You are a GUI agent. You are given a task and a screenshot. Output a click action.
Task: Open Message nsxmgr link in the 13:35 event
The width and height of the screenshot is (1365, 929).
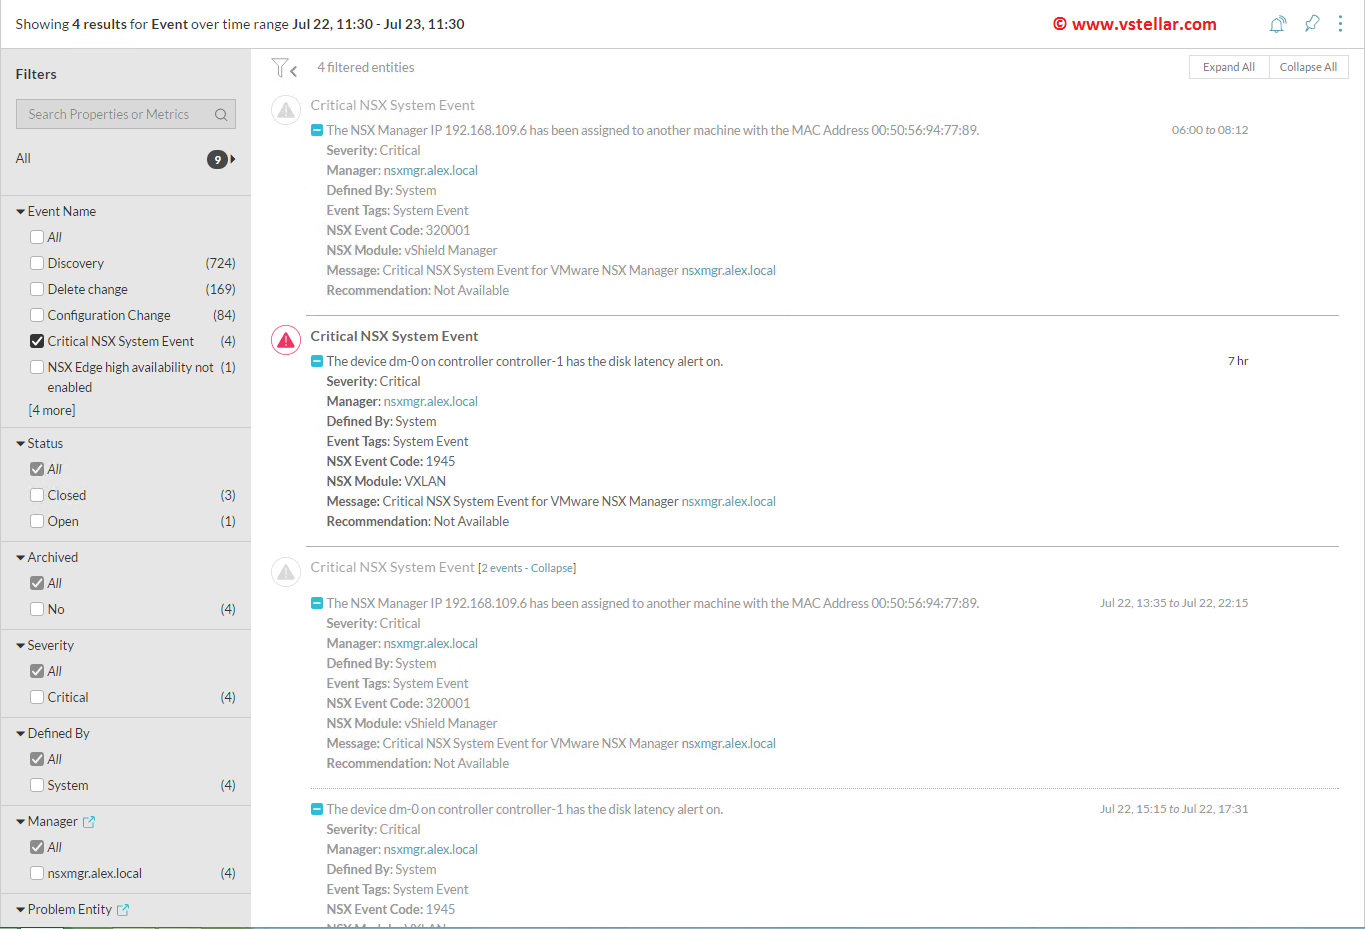[729, 743]
